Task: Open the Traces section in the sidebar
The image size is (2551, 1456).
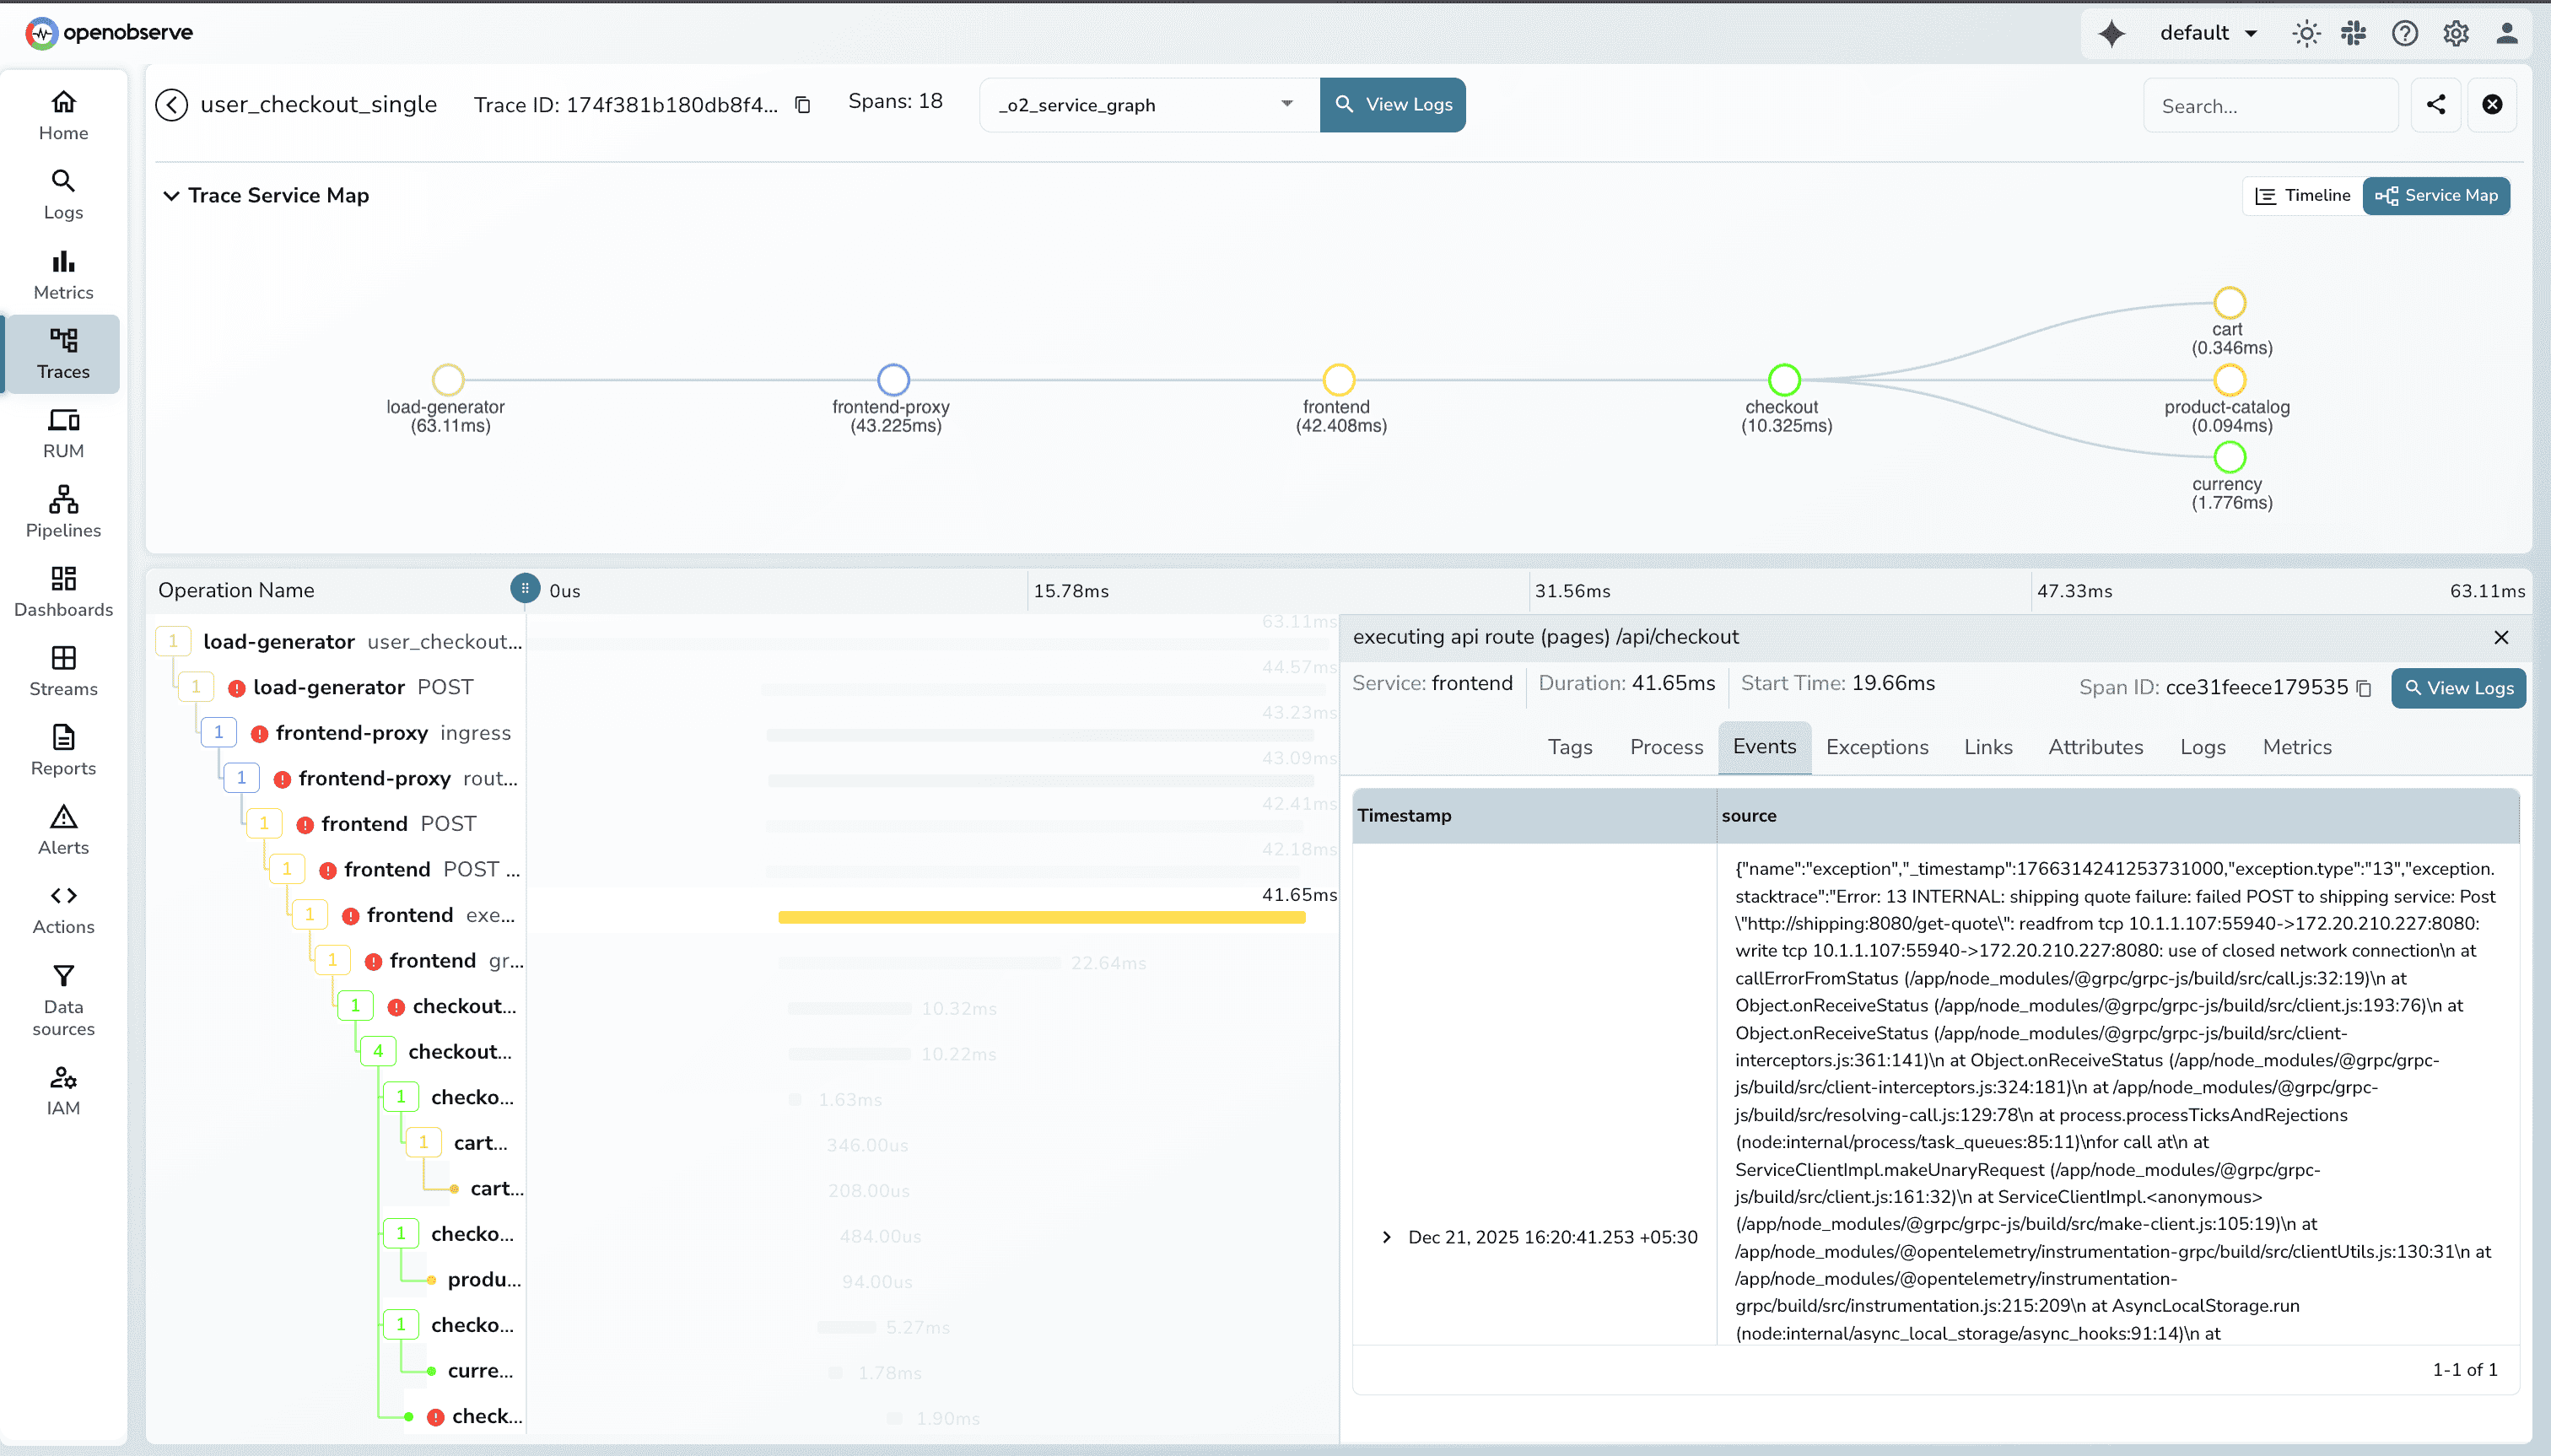Action: point(62,353)
